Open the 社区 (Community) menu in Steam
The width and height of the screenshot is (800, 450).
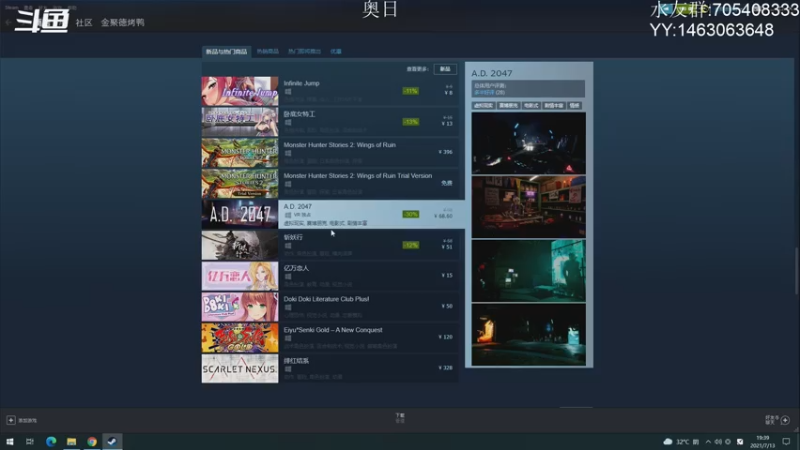(84, 22)
